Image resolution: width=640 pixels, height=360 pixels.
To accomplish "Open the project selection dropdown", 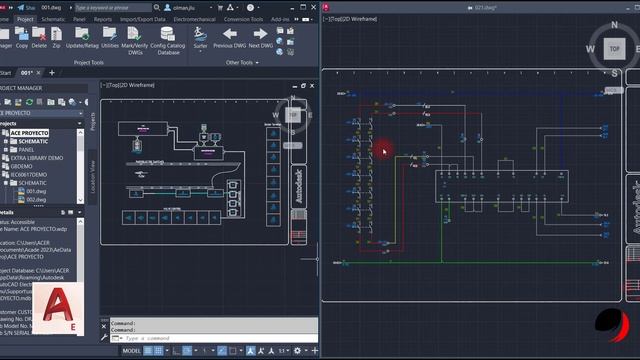I will coord(81,113).
